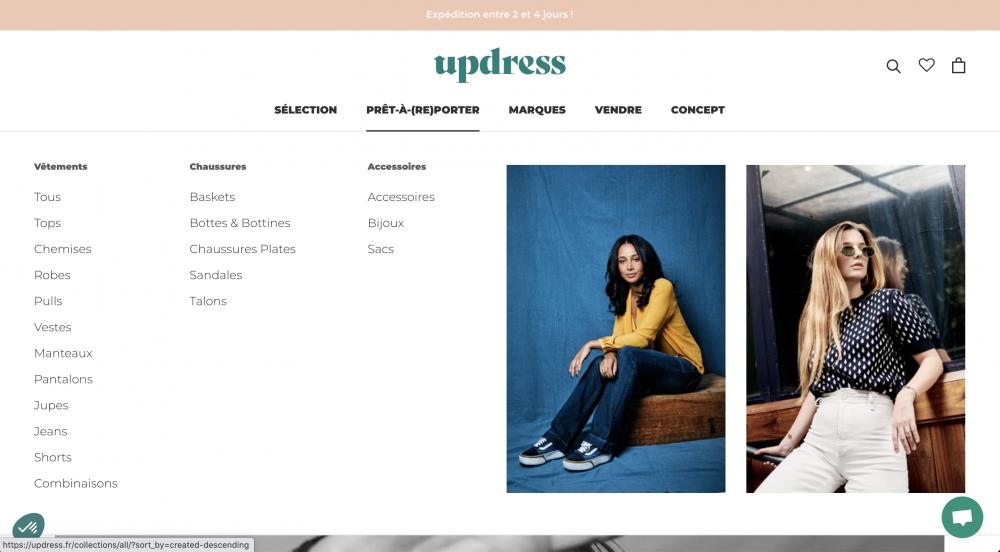The width and height of the screenshot is (1000, 552).
Task: Open the search magnifier icon
Action: pos(893,66)
